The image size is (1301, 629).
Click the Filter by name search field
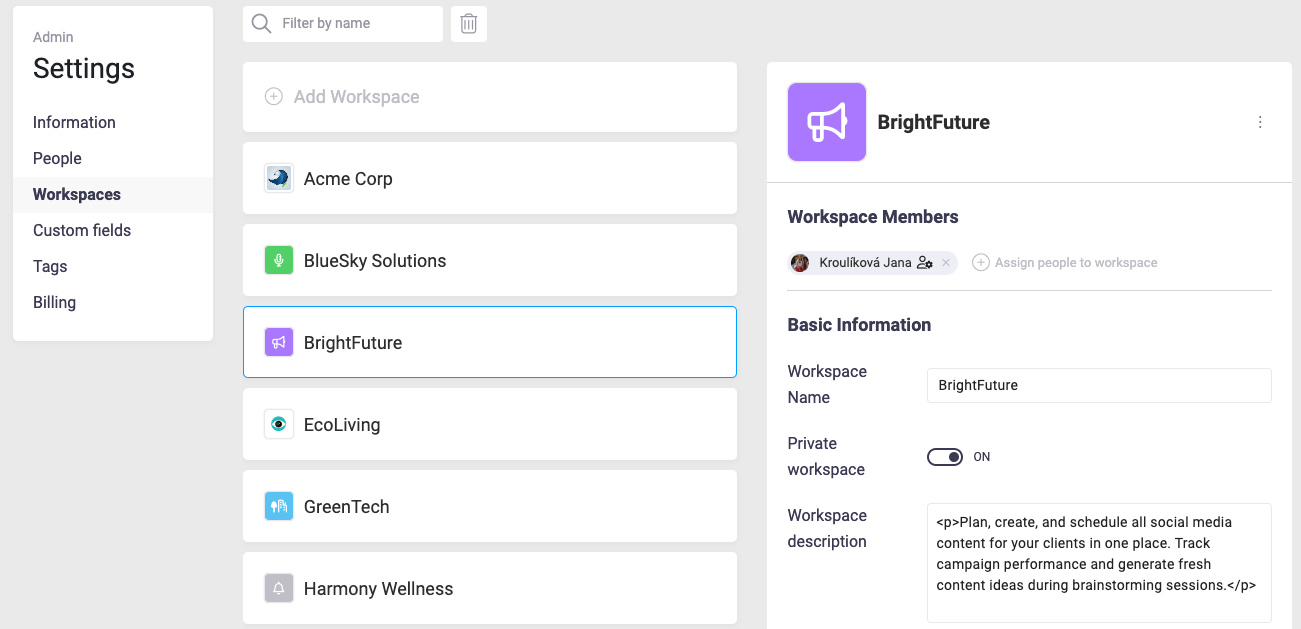tap(355, 24)
